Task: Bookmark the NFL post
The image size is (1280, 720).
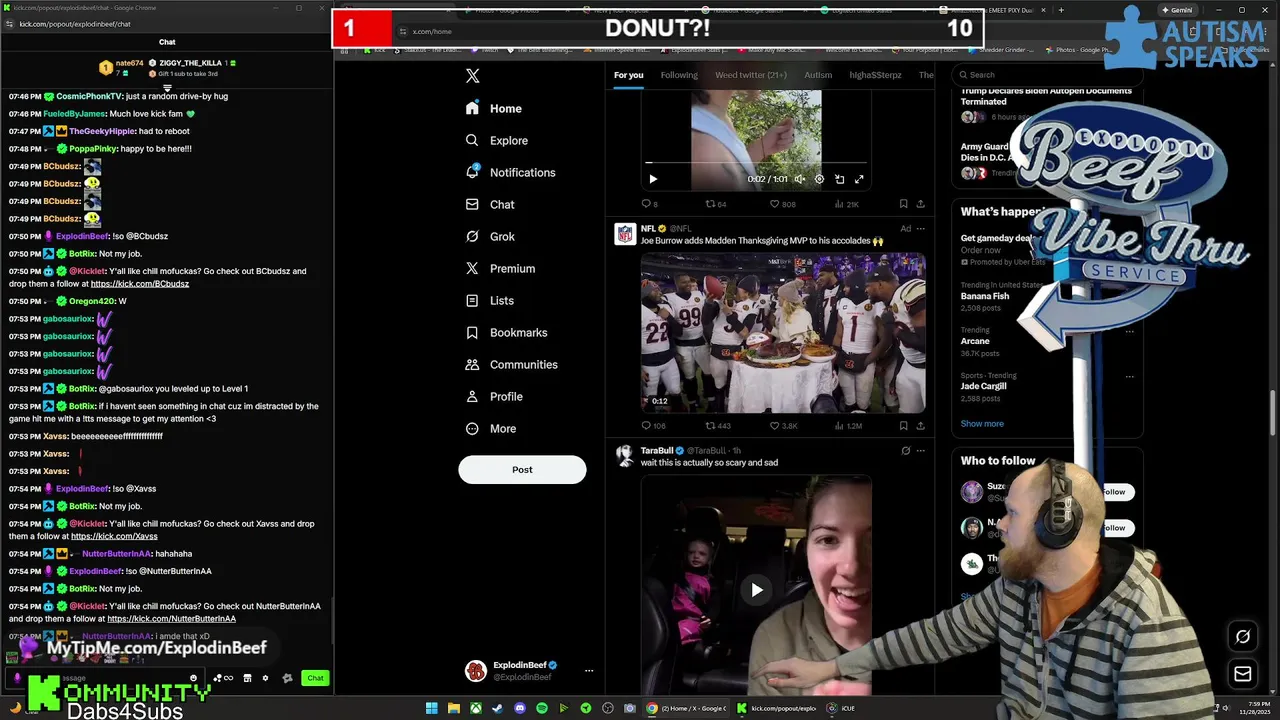Action: point(903,426)
